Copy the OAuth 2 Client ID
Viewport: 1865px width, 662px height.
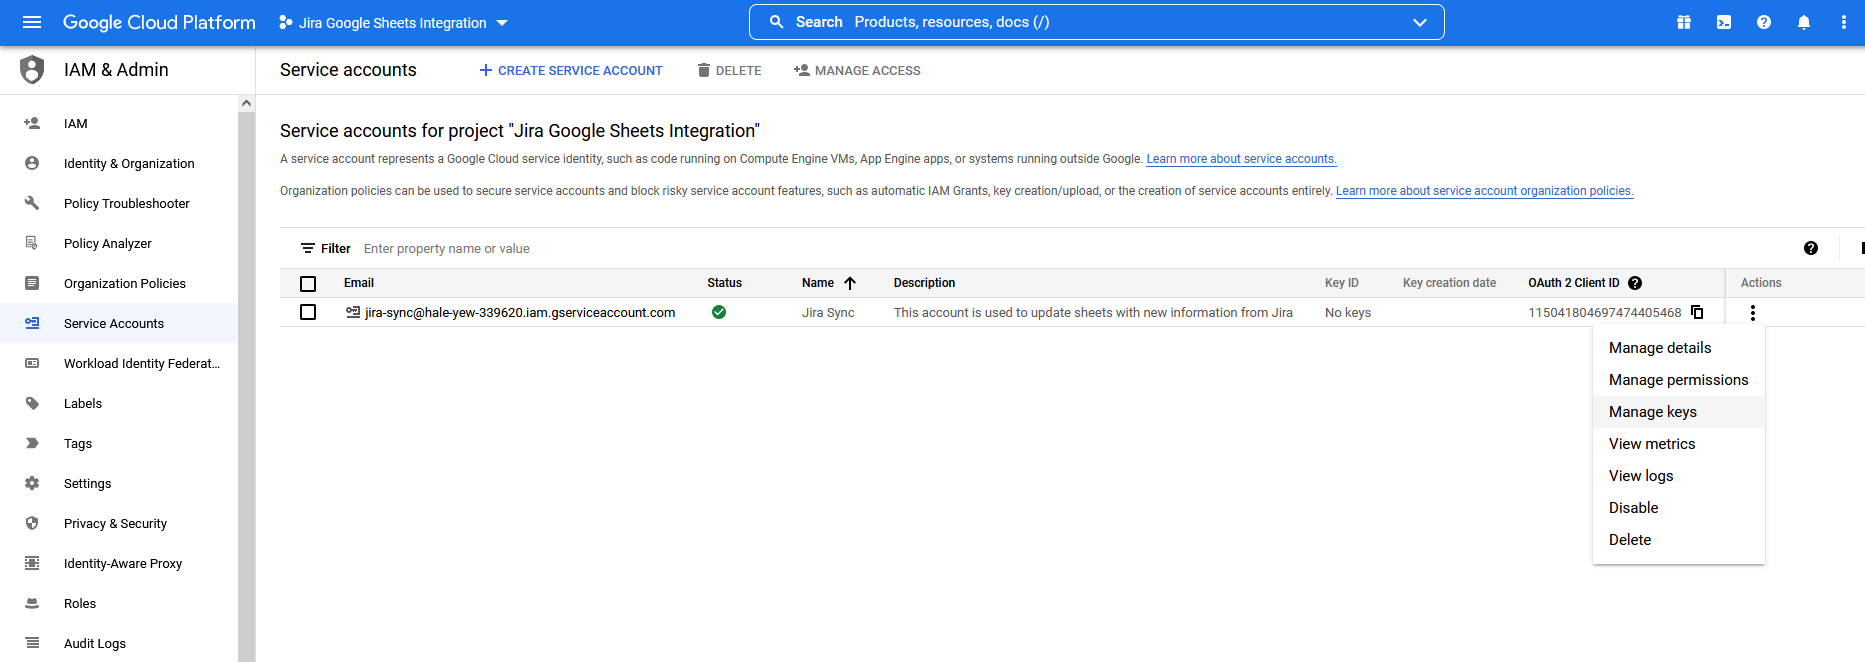(x=1697, y=312)
